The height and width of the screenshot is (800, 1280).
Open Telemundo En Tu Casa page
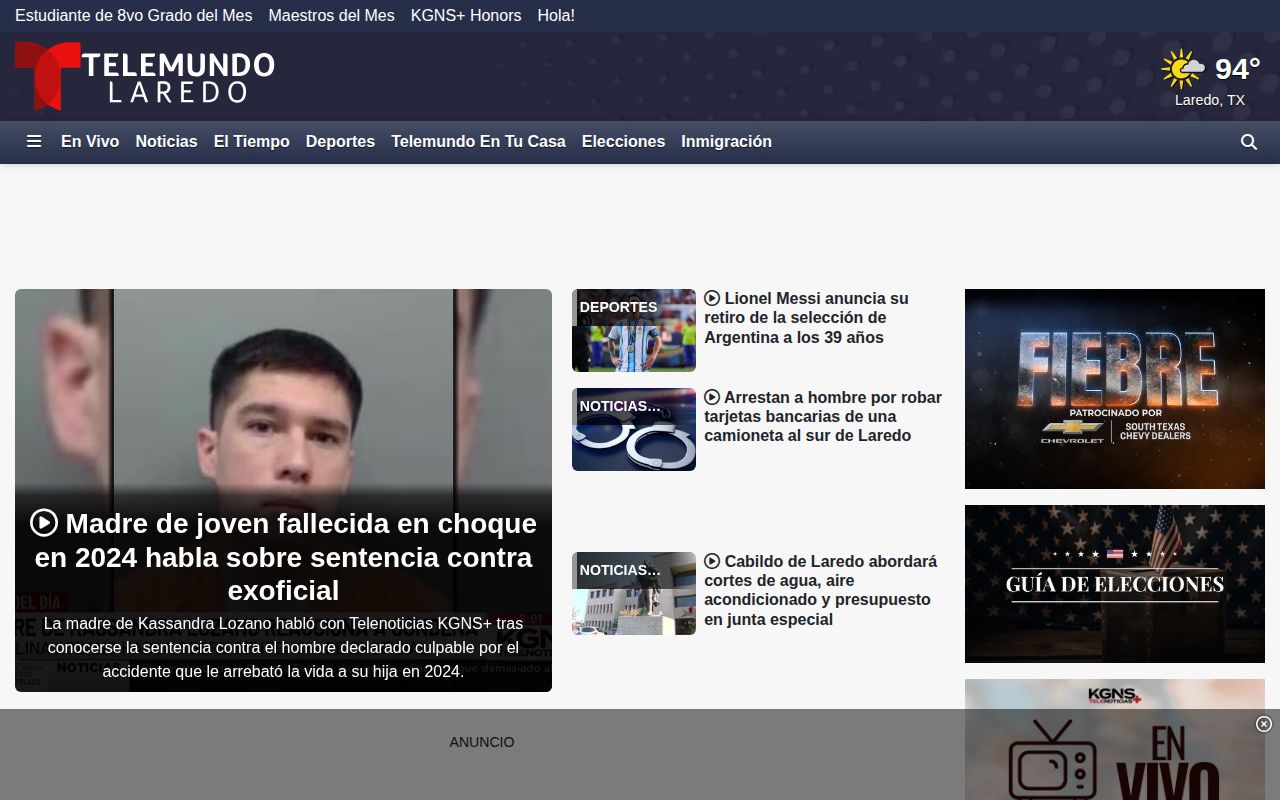[478, 142]
